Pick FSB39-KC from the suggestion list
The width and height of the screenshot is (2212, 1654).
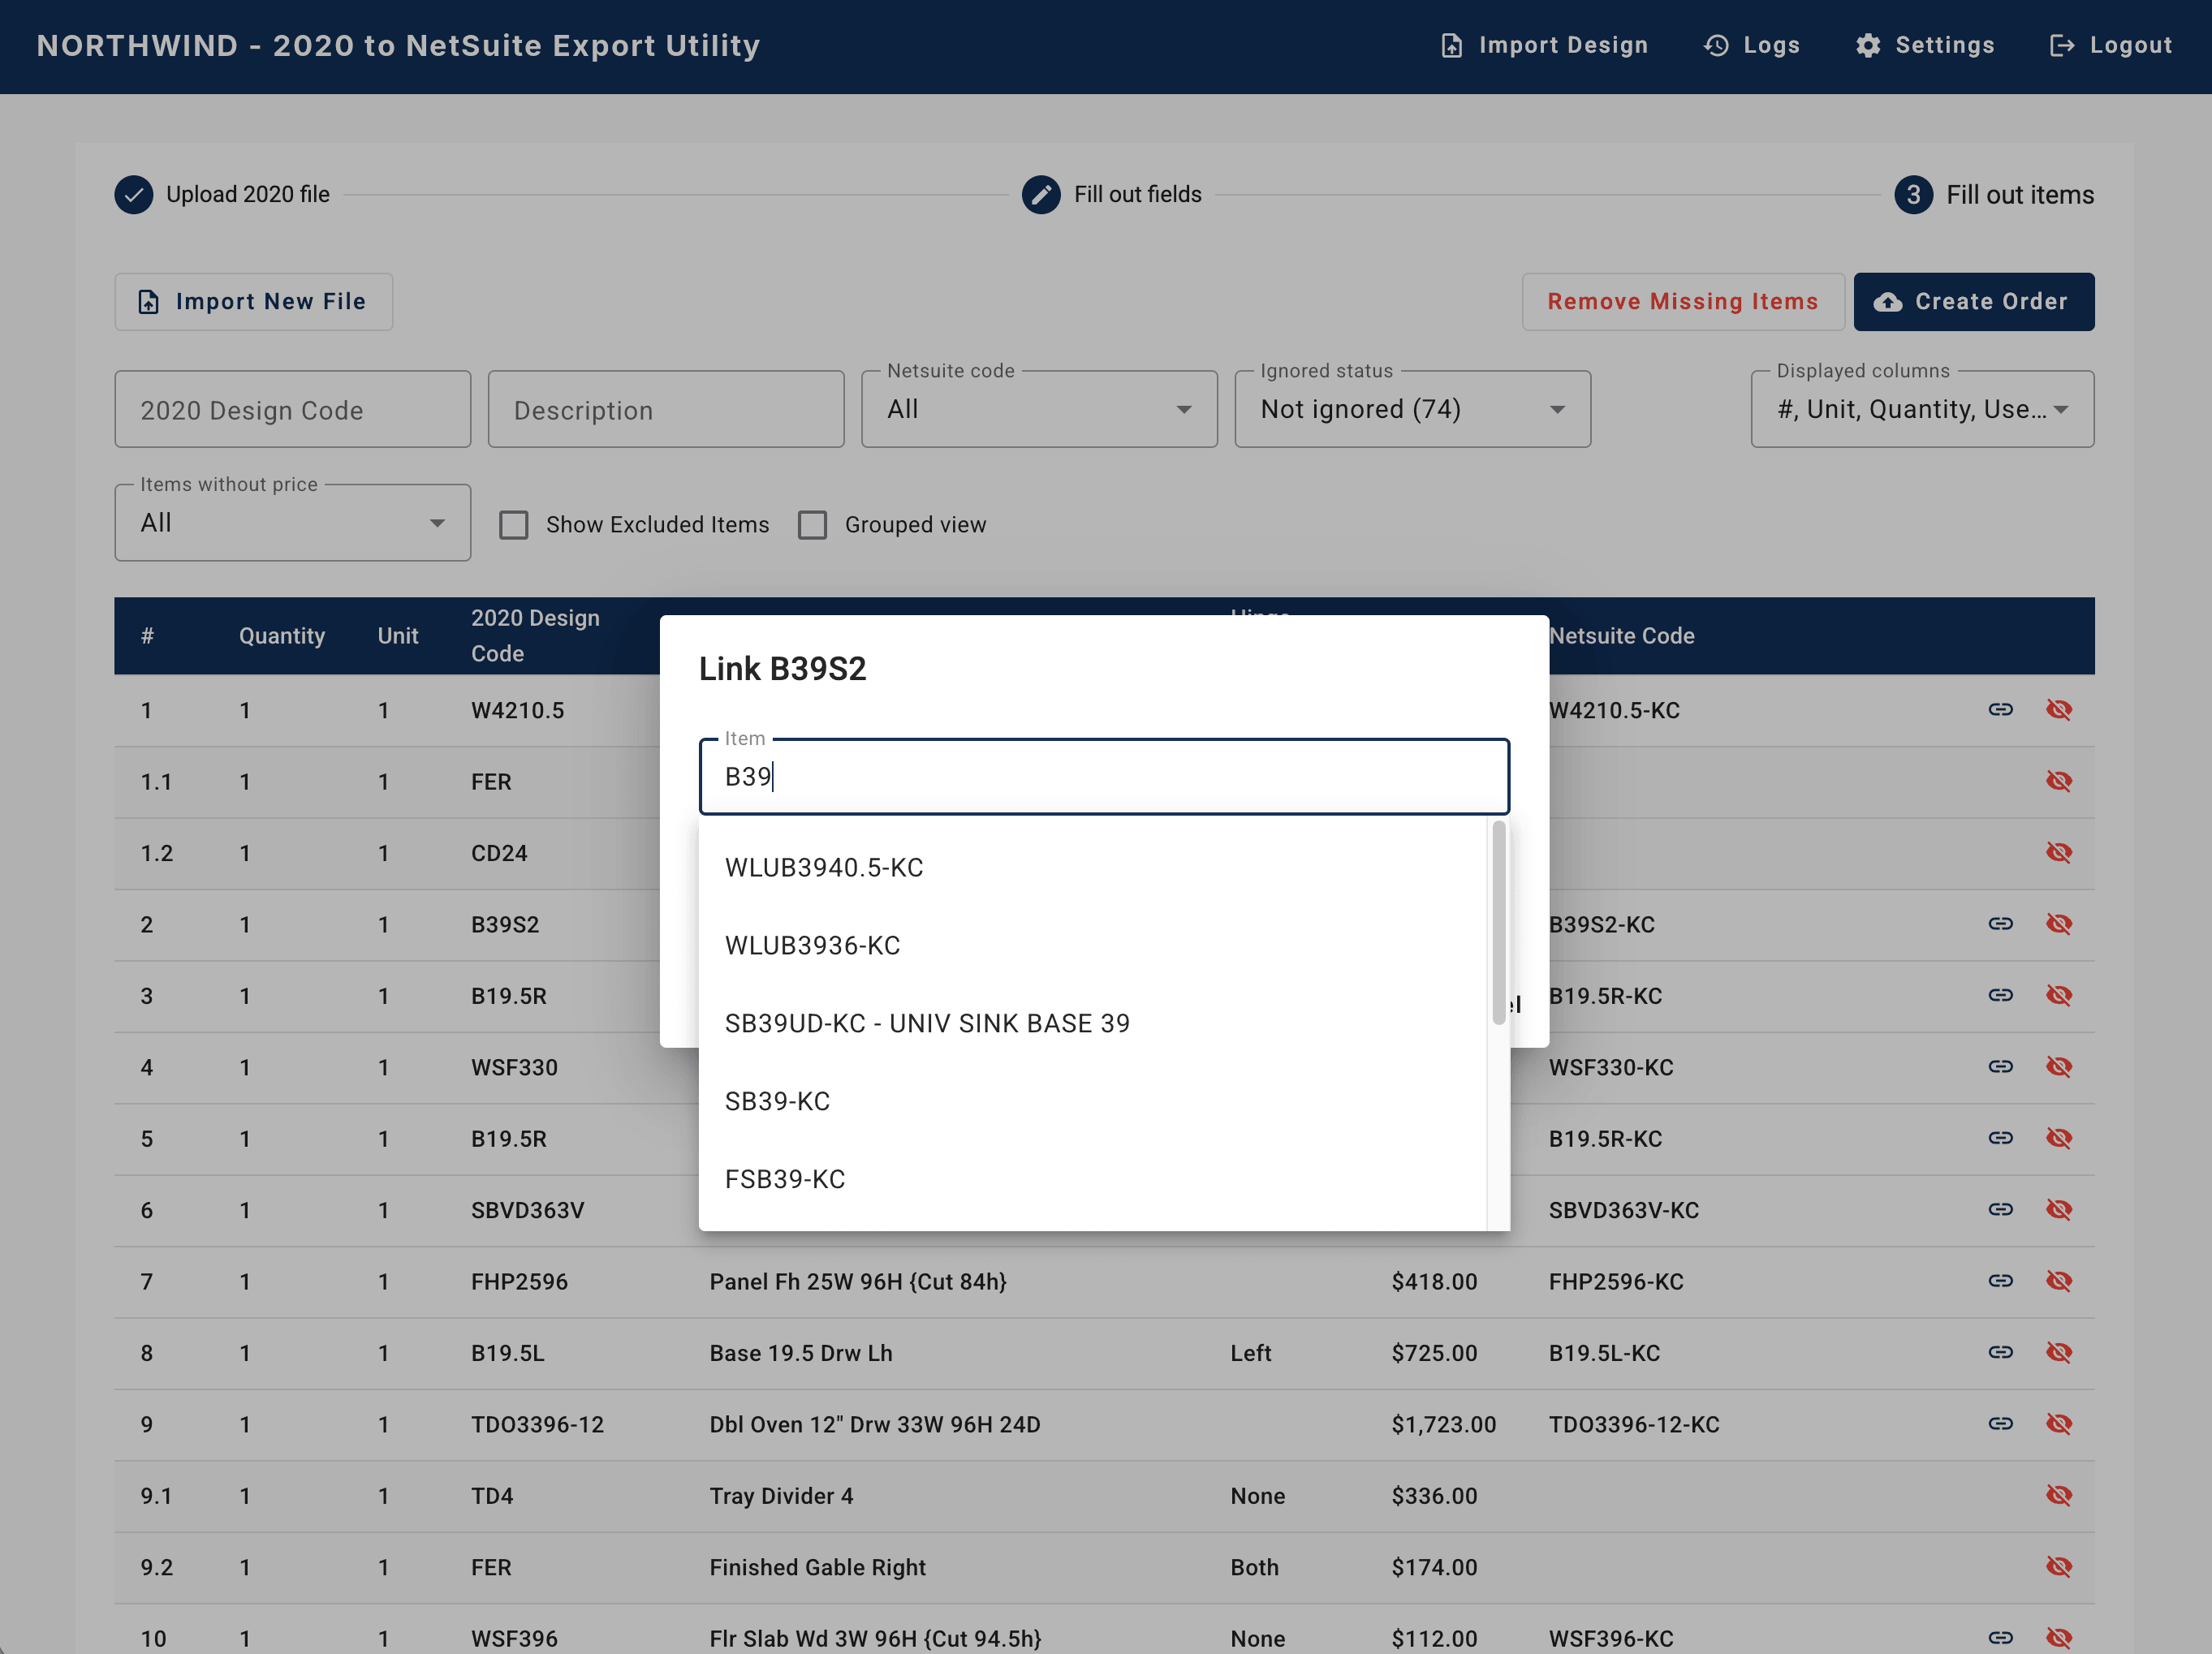[x=1092, y=1179]
